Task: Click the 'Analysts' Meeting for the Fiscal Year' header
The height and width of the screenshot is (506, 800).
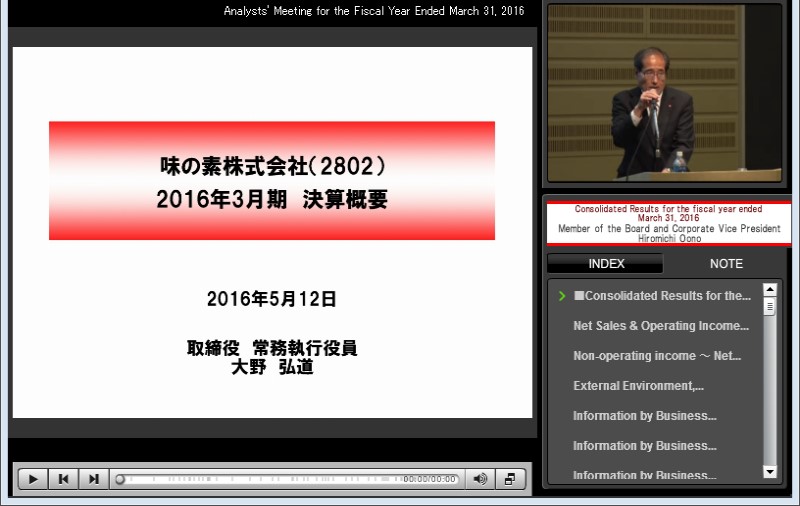Action: click(373, 11)
